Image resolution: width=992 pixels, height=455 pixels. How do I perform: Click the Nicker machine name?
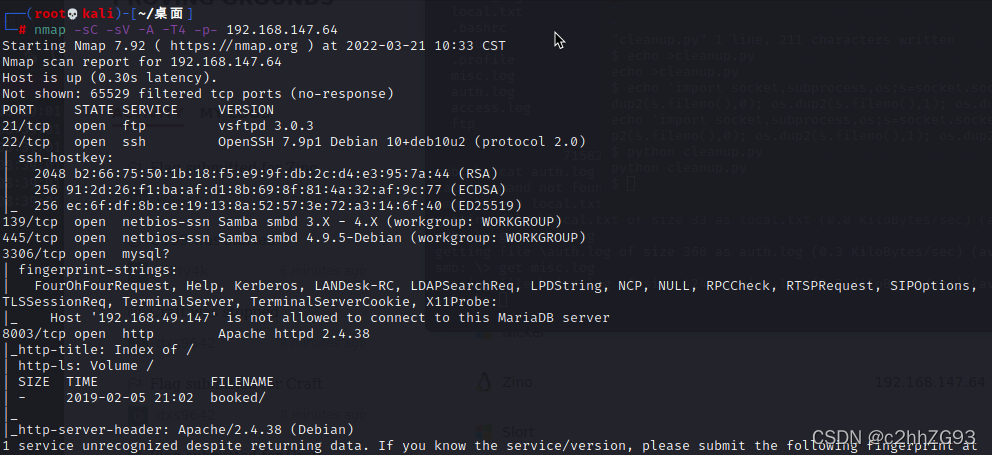pyautogui.click(x=523, y=332)
